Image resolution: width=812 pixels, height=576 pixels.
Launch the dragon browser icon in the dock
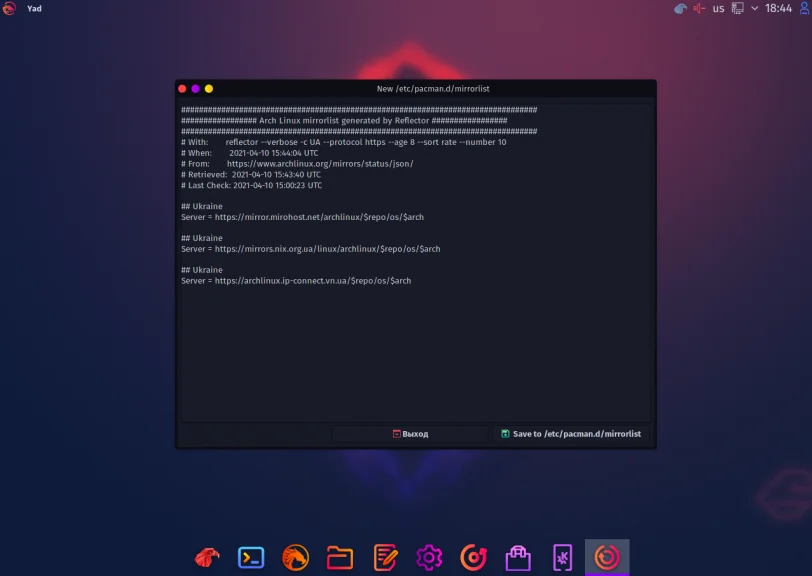click(x=294, y=557)
